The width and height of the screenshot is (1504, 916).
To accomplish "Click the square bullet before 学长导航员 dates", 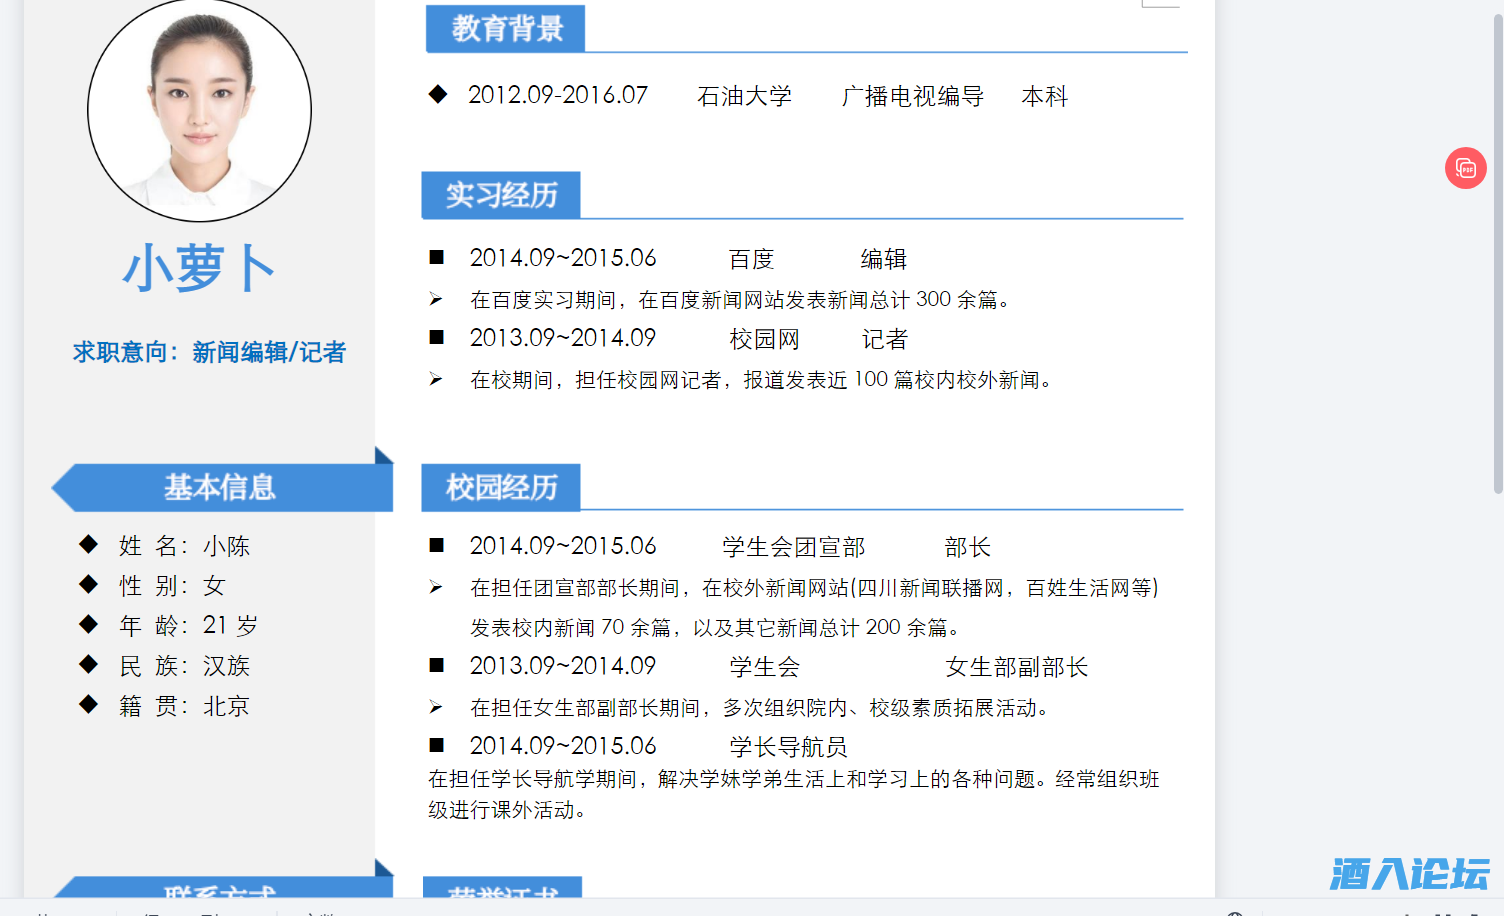I will [437, 745].
